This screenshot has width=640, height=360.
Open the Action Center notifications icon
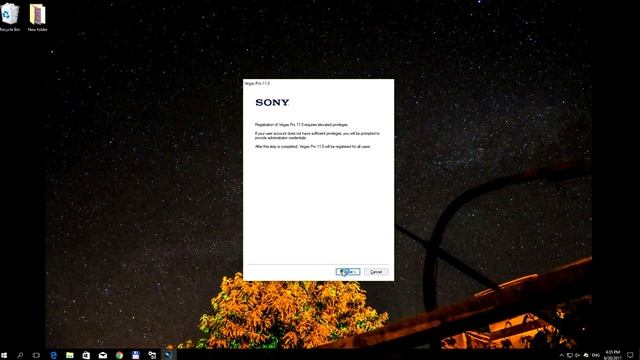pyautogui.click(x=630, y=355)
